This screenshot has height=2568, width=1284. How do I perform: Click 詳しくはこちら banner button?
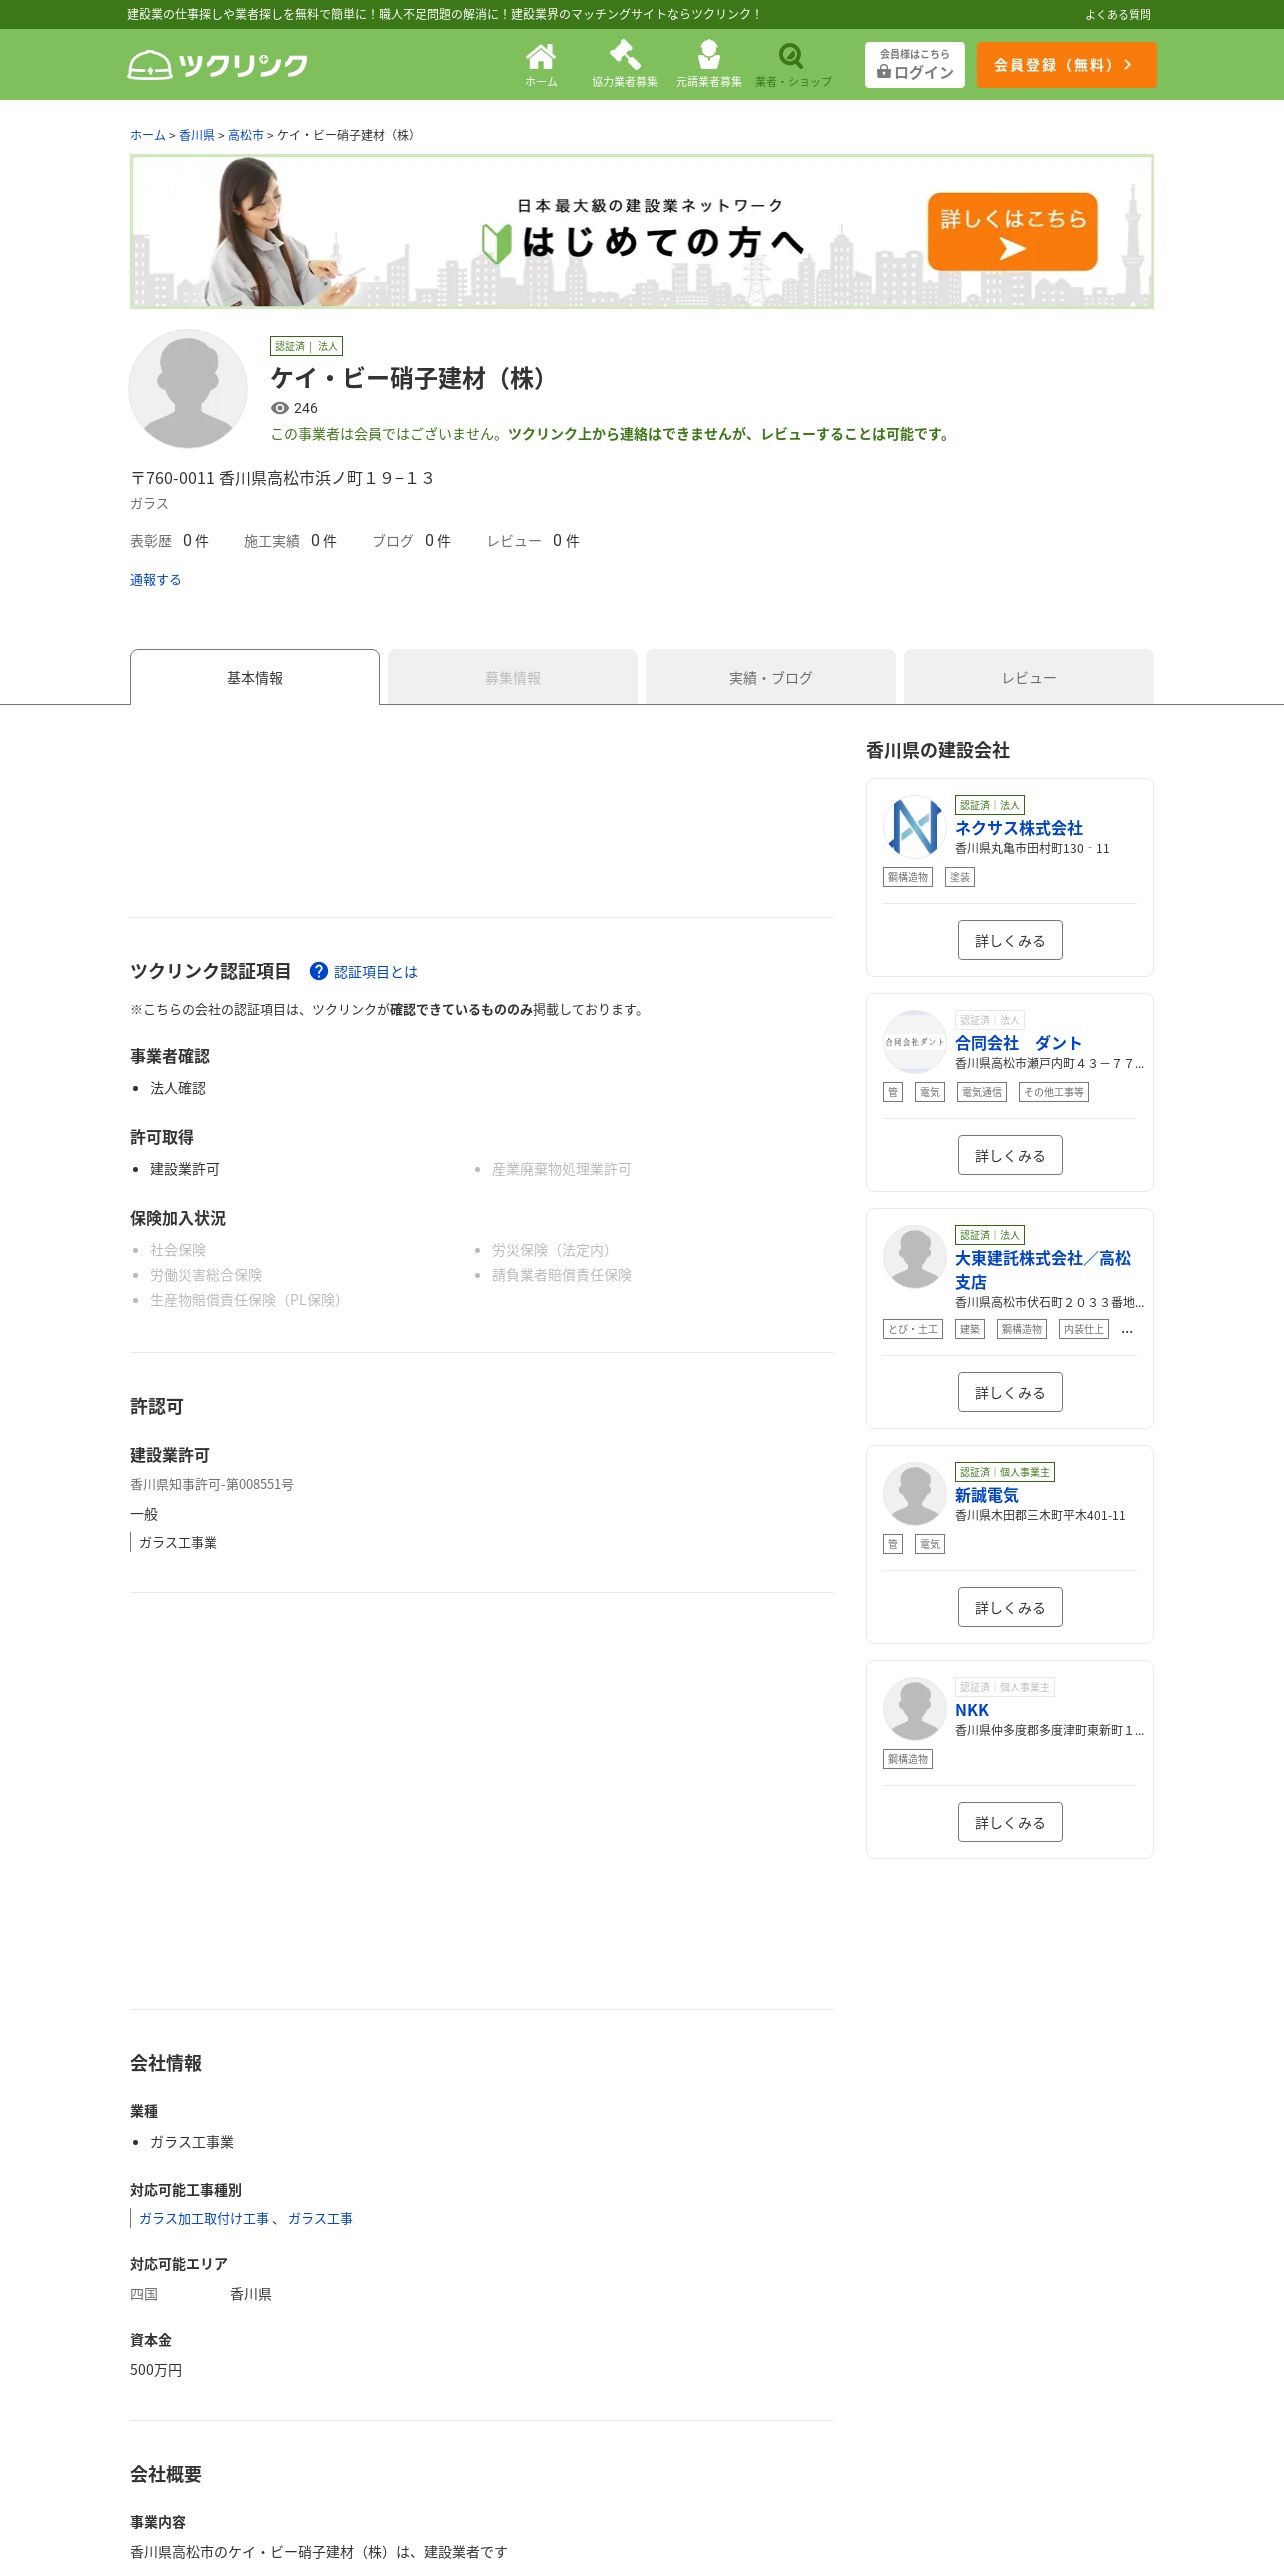point(1013,231)
